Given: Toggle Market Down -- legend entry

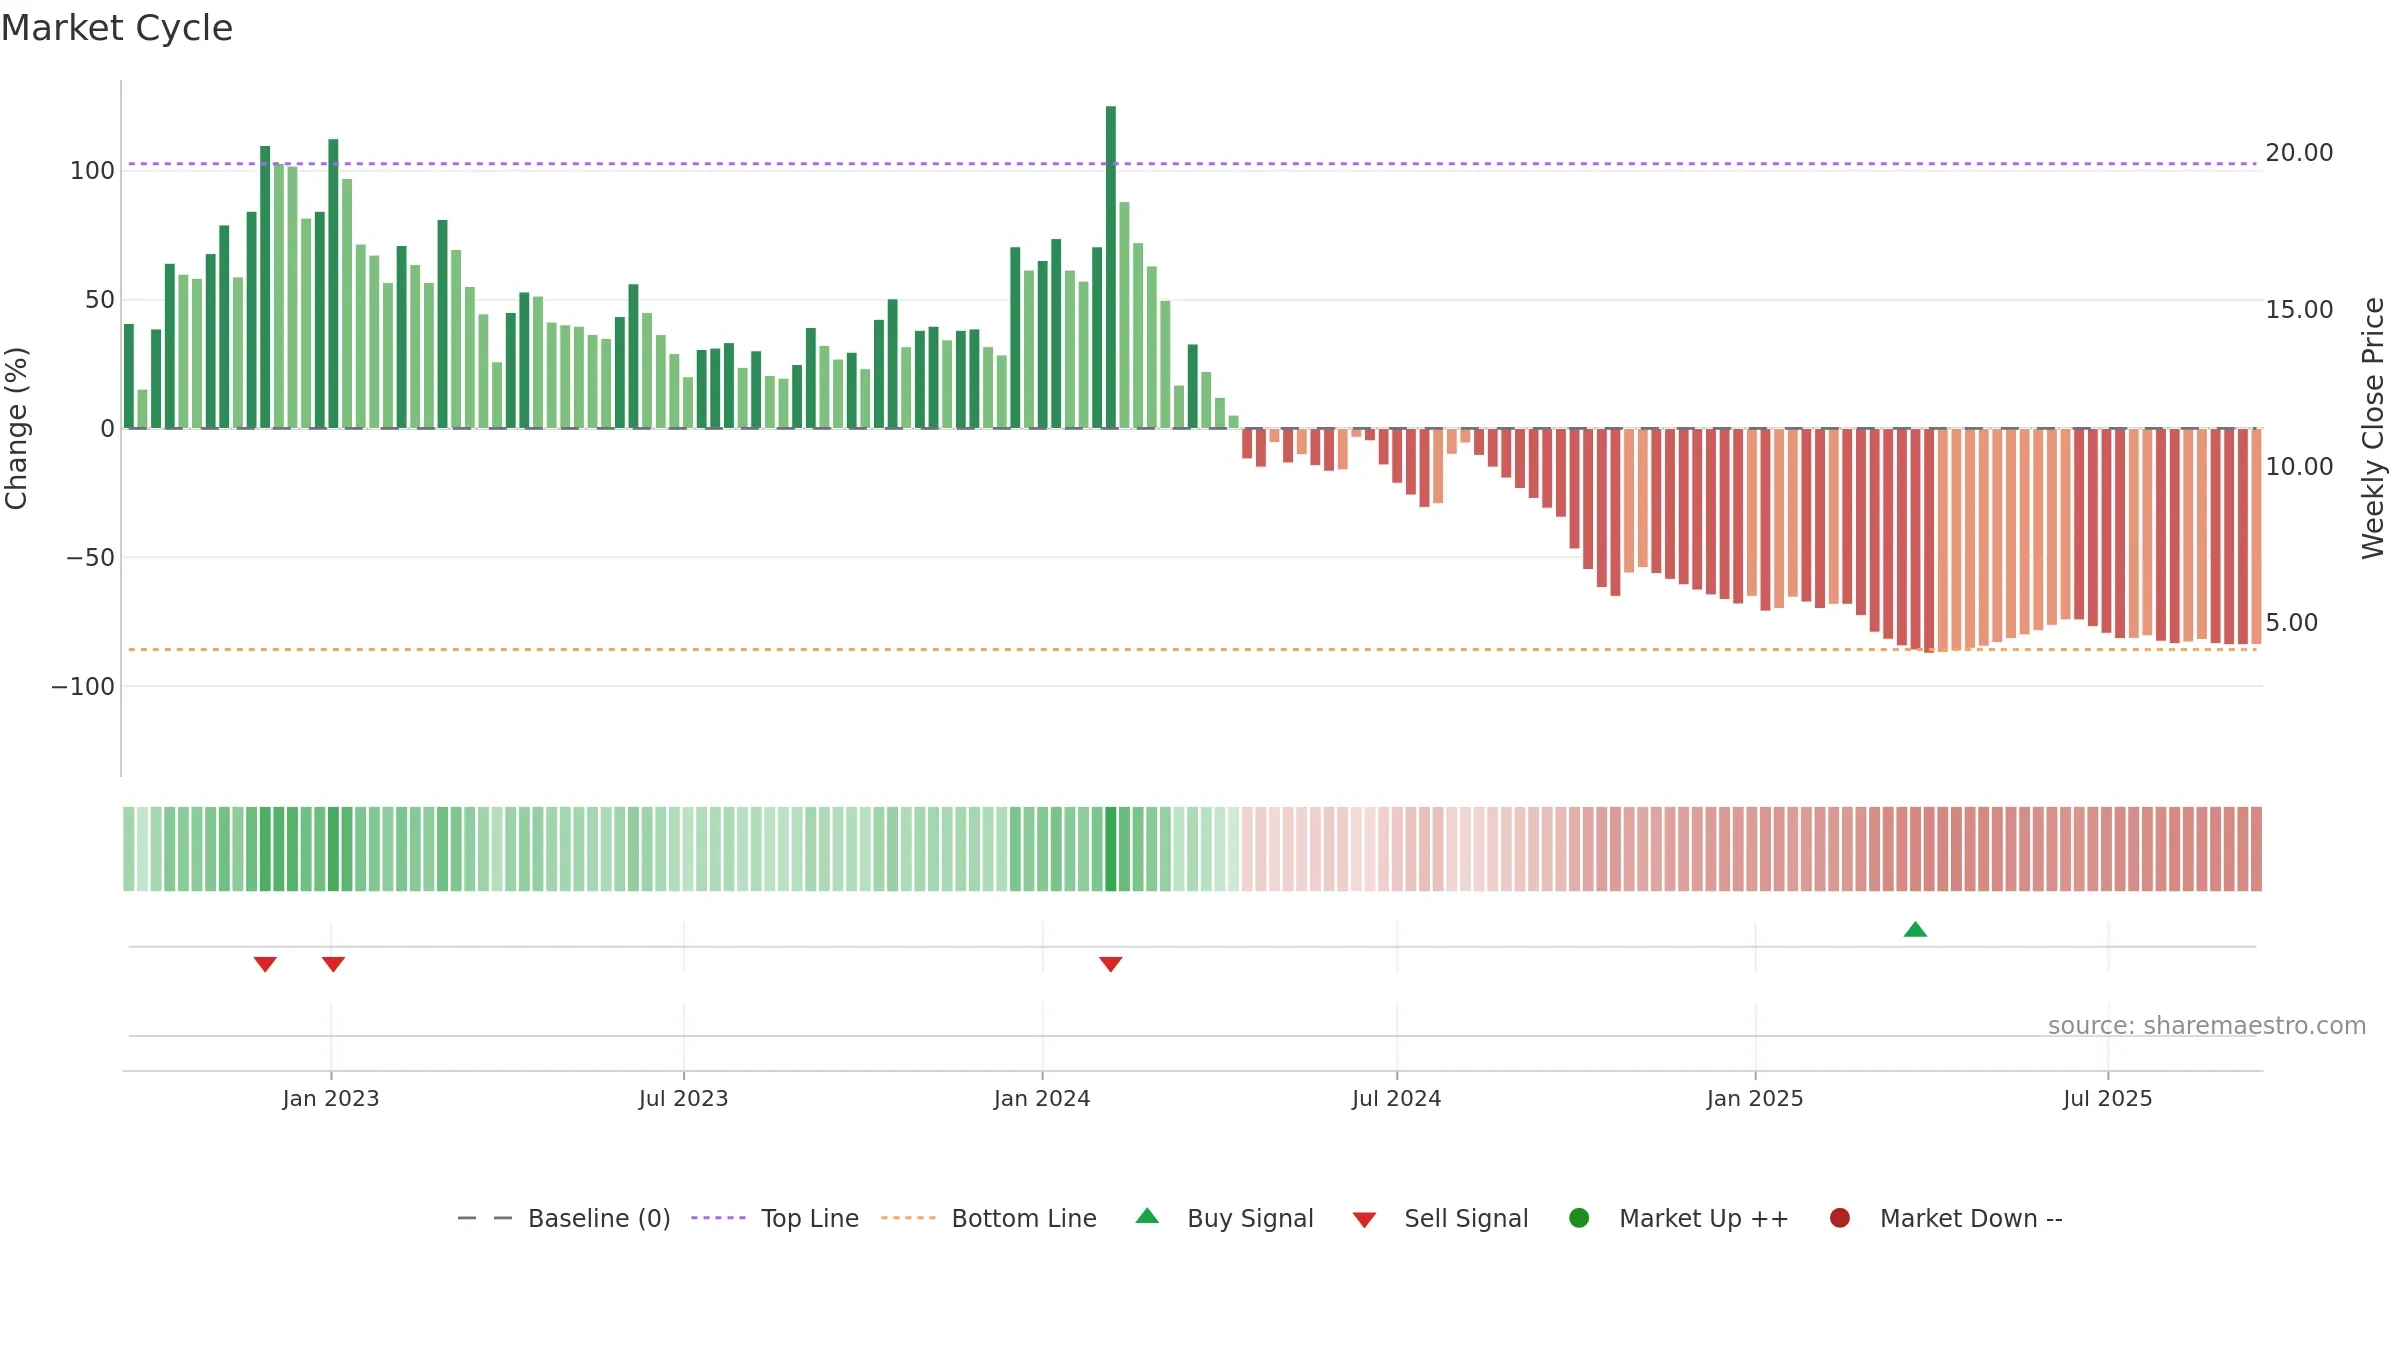Looking at the screenshot, I should click(x=1946, y=1218).
